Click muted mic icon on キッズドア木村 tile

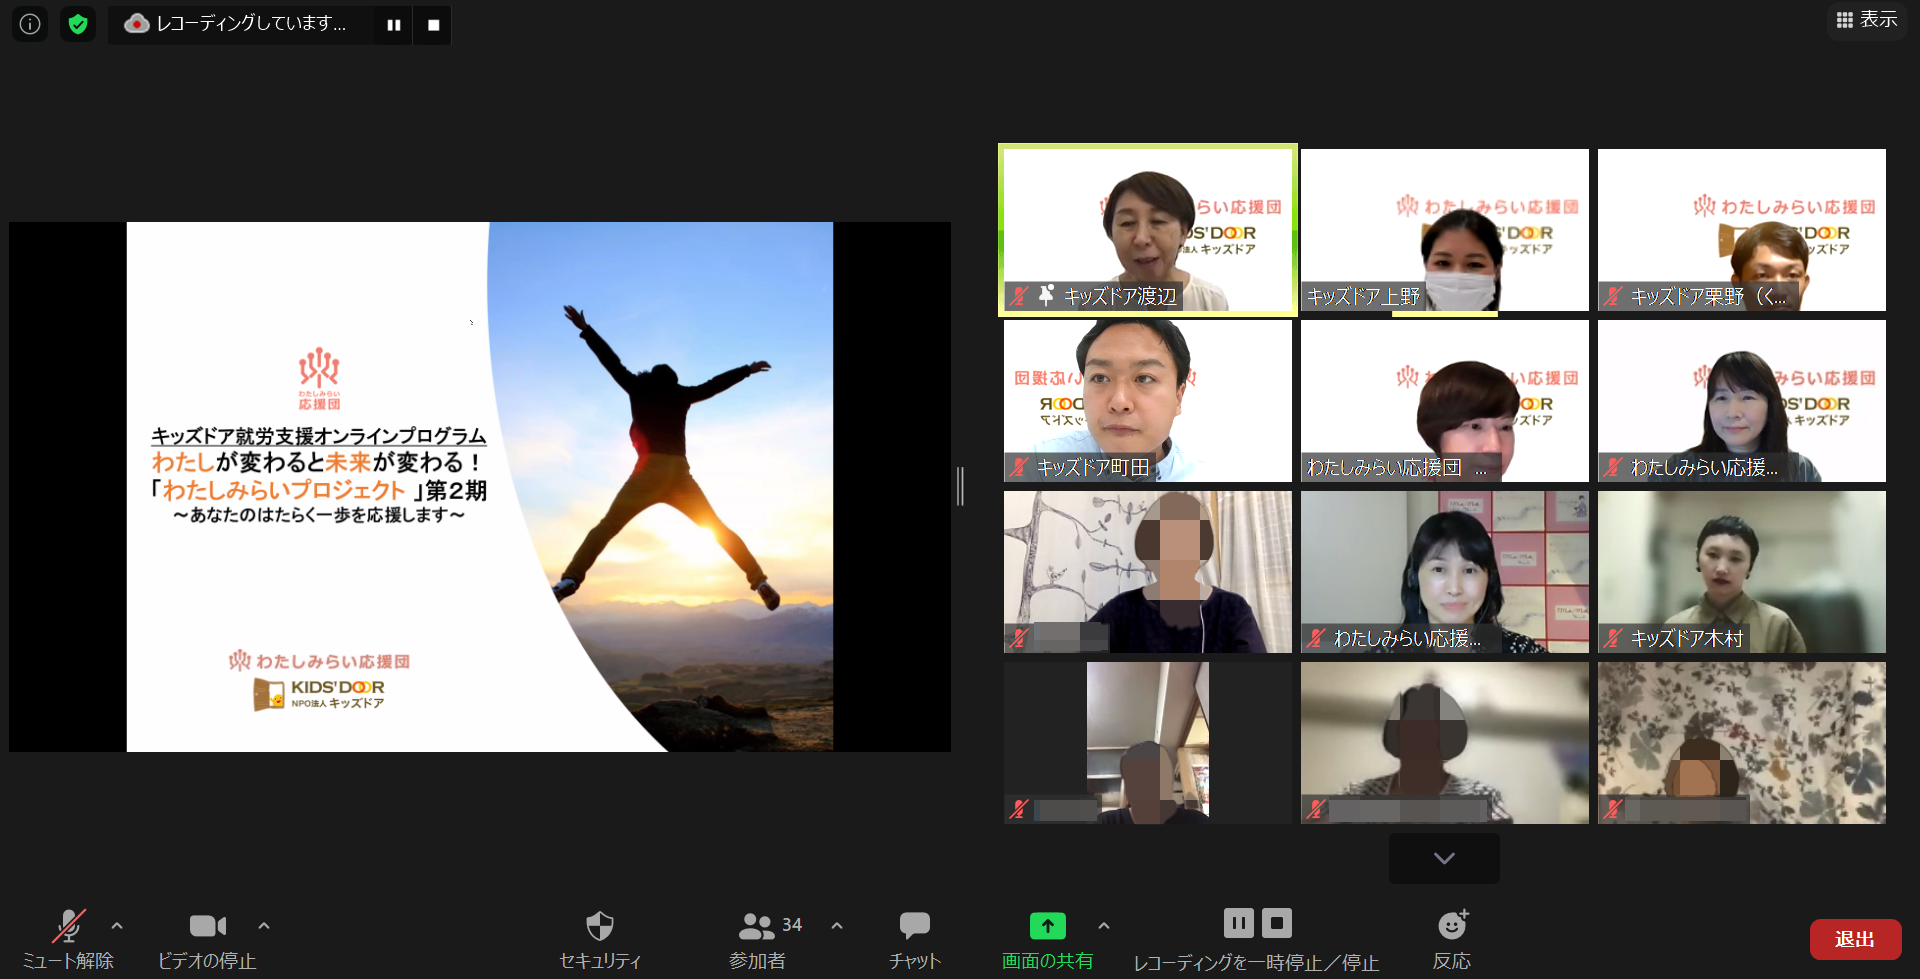[x=1613, y=638]
